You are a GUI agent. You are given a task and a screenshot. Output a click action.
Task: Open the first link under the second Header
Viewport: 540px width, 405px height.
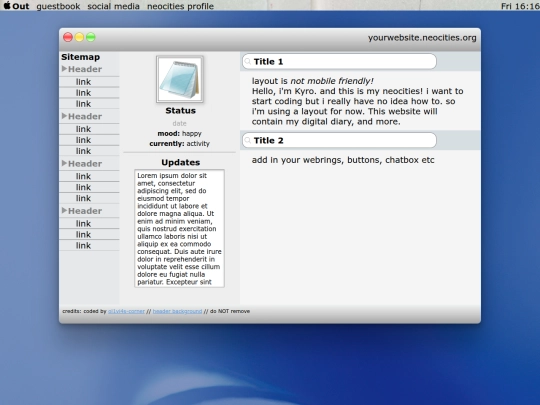(x=83, y=129)
